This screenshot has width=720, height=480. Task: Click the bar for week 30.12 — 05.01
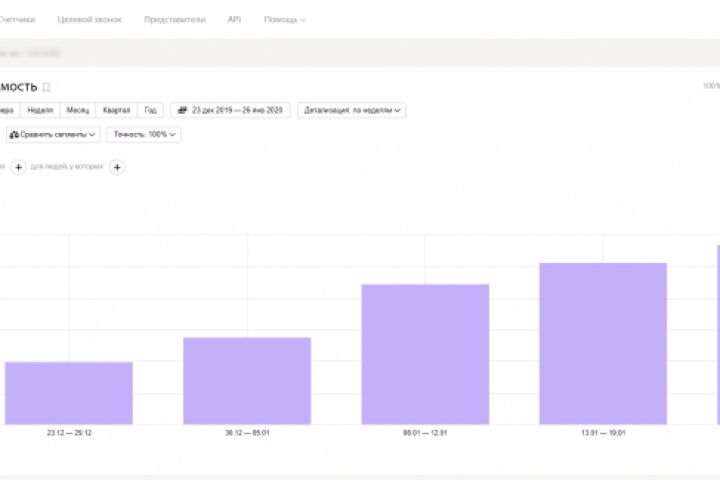click(247, 381)
